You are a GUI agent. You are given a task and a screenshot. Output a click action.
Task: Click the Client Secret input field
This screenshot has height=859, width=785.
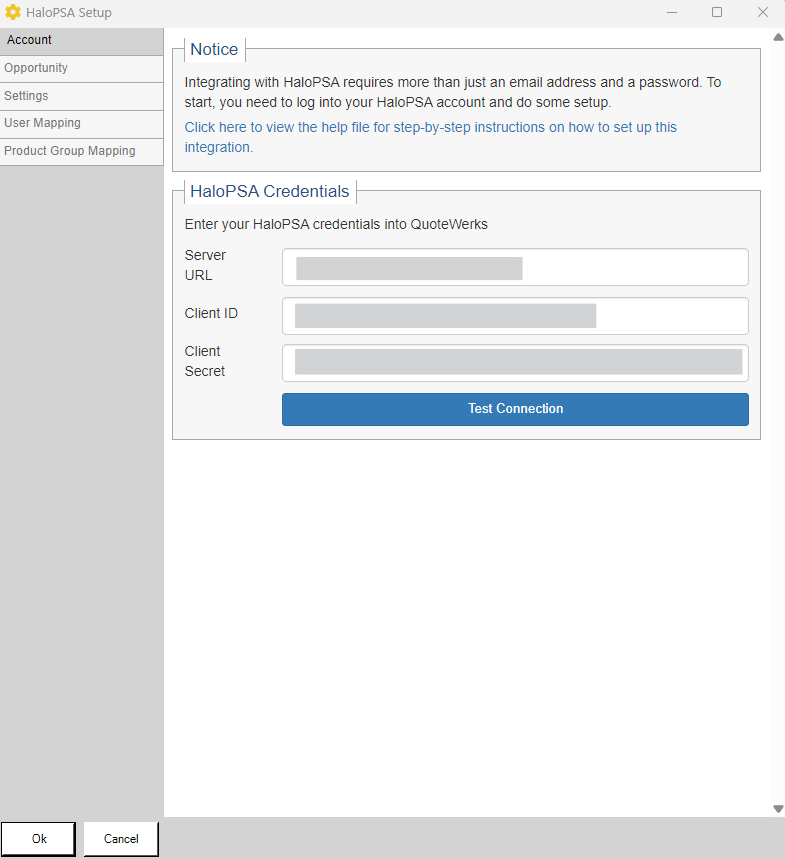point(515,363)
